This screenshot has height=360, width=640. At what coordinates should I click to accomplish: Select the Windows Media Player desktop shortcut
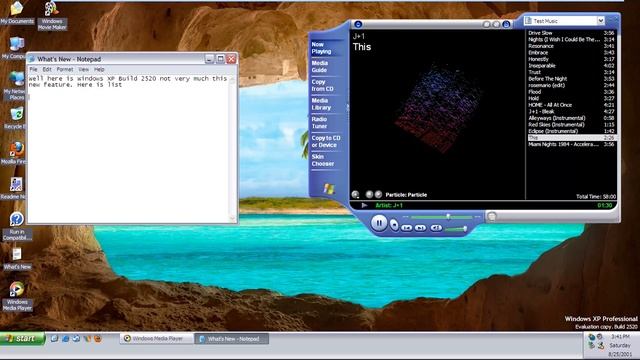17,296
